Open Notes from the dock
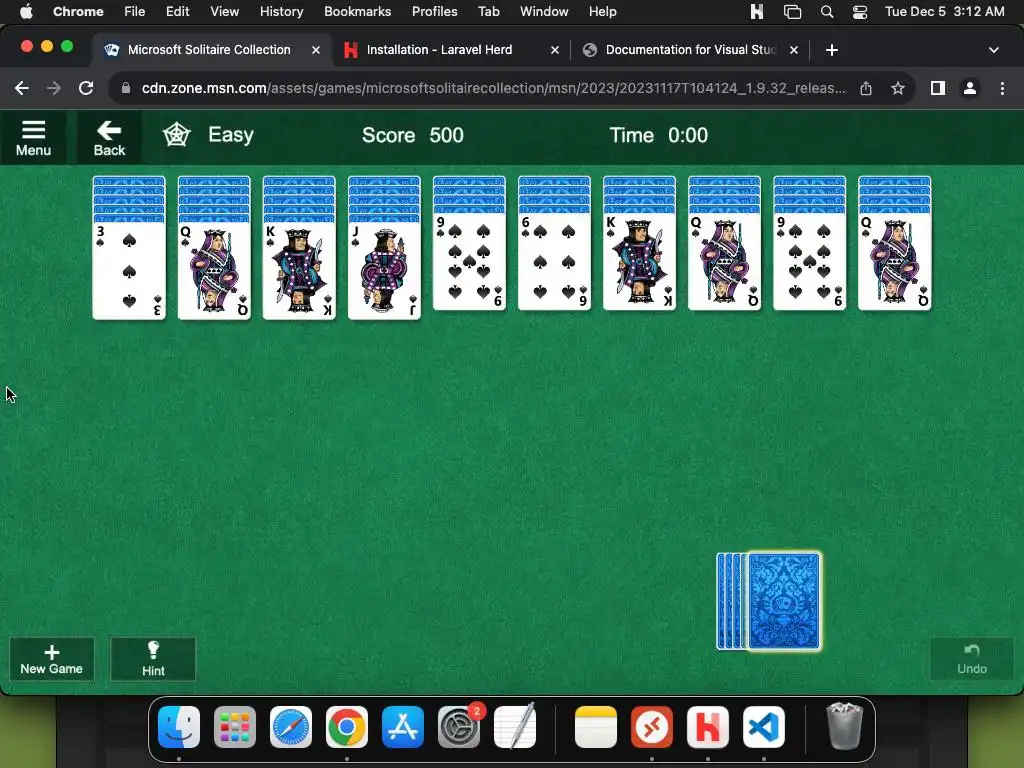The image size is (1024, 768). click(x=596, y=727)
